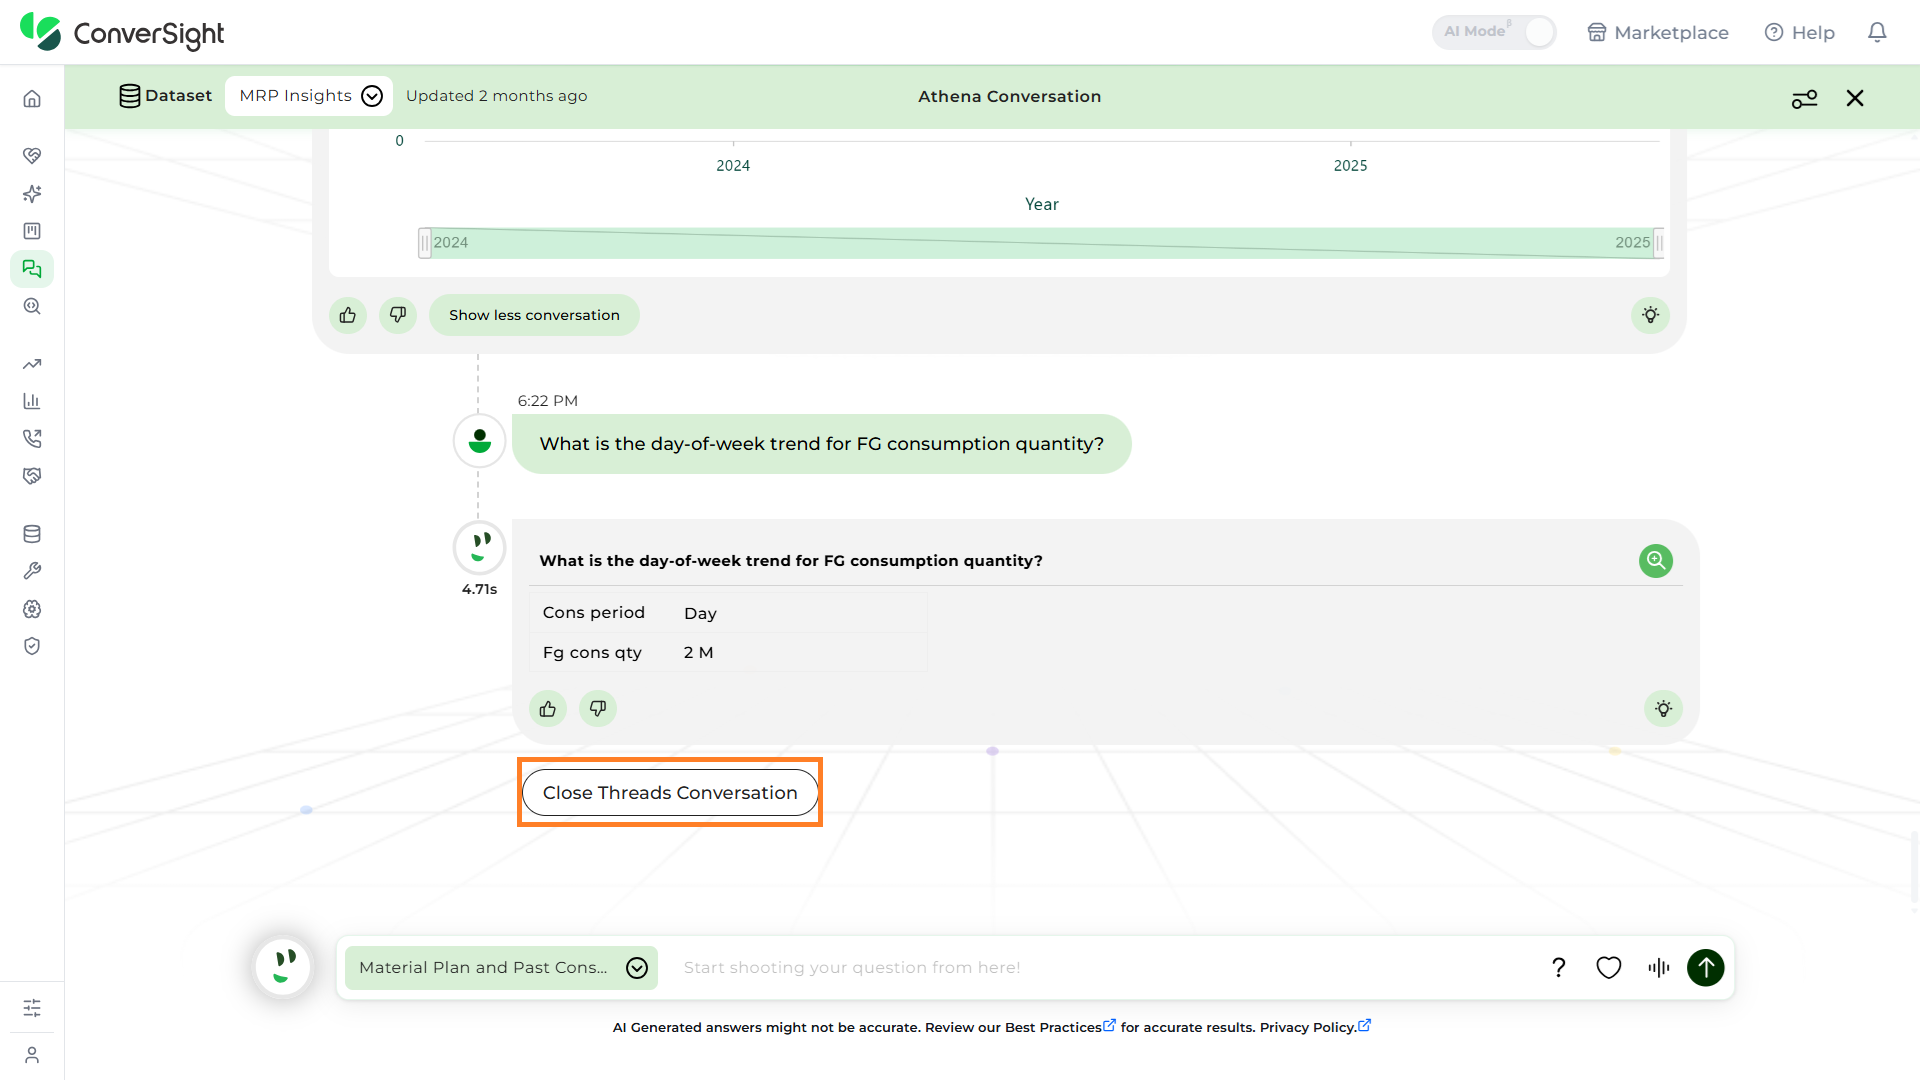Image resolution: width=1920 pixels, height=1080 pixels.
Task: Expand Material Plan and Past Cons dropdown
Action: pos(501,967)
